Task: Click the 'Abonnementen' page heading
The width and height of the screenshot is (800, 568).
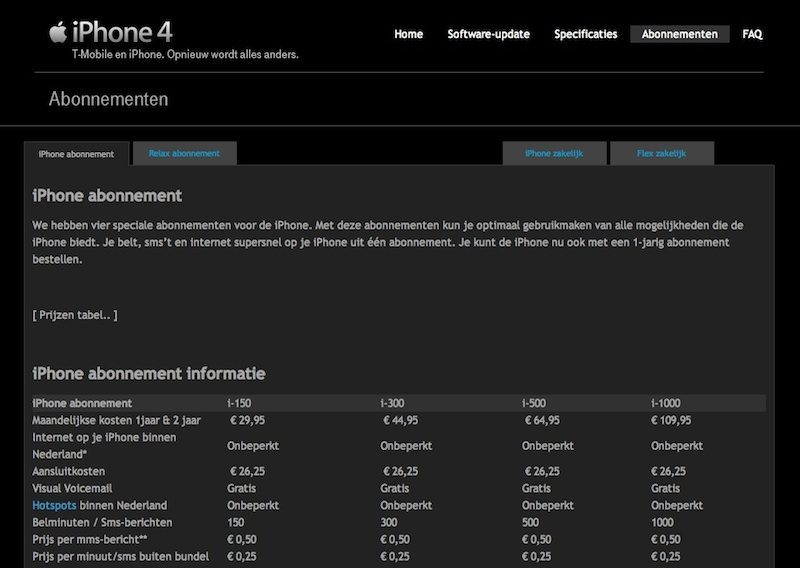Action: click(x=108, y=99)
